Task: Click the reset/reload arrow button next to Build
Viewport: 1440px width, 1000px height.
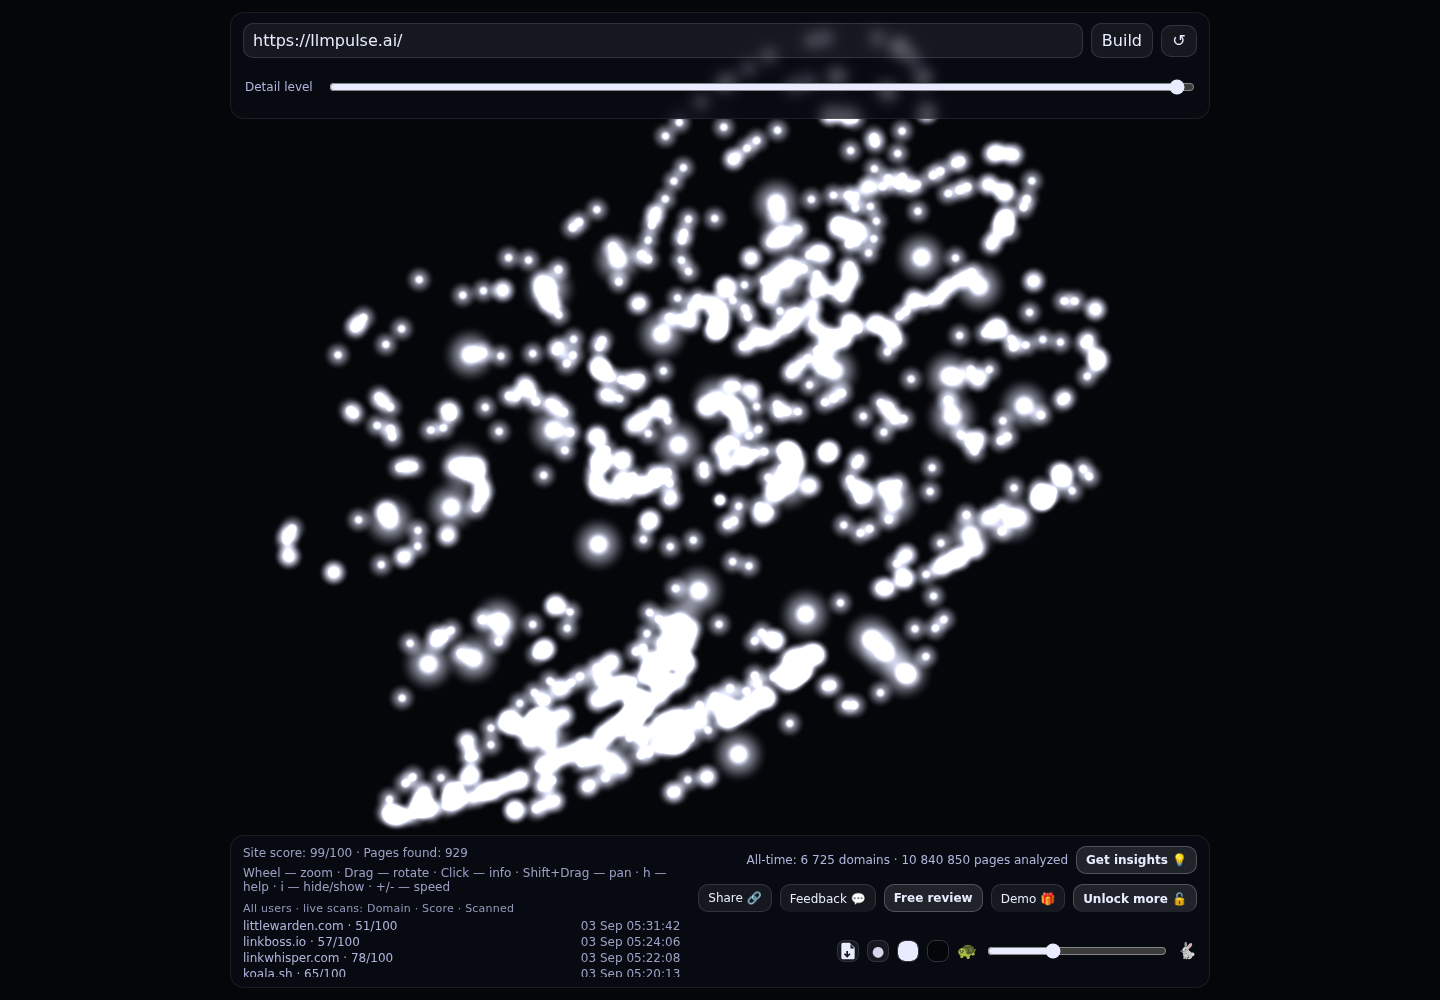Action: [1179, 41]
